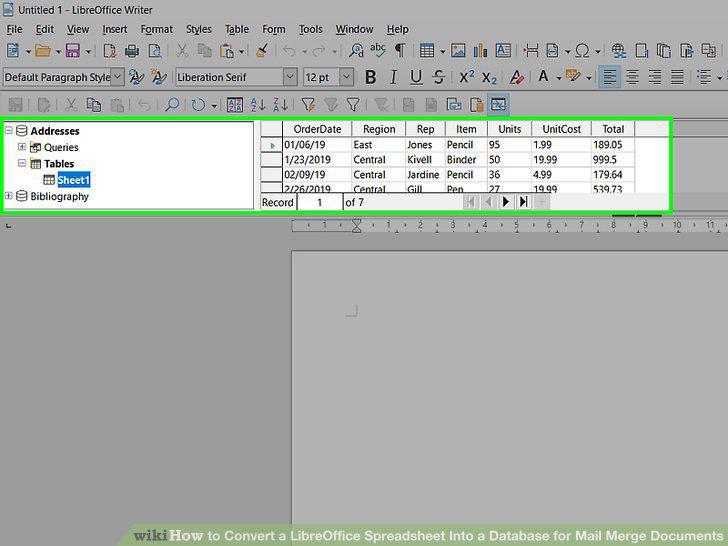Toggle Bold formatting
This screenshot has width=728, height=546.
coord(370,77)
